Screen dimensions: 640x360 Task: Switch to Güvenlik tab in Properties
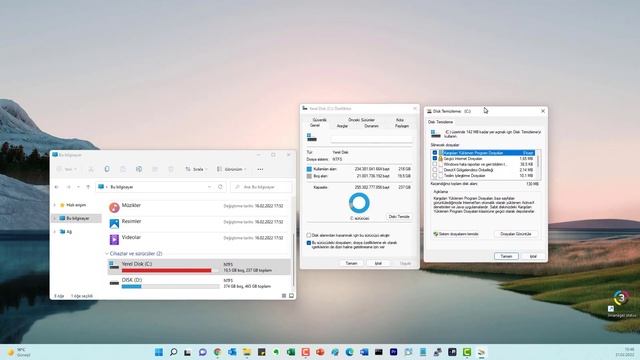319,120
